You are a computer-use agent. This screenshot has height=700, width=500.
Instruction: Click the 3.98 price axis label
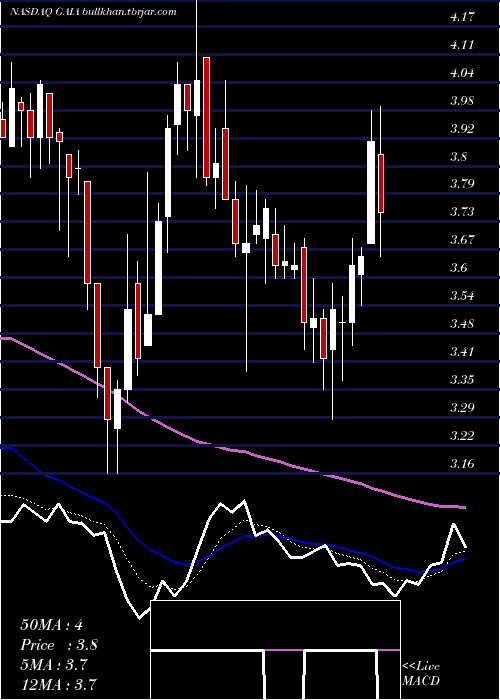pos(462,101)
